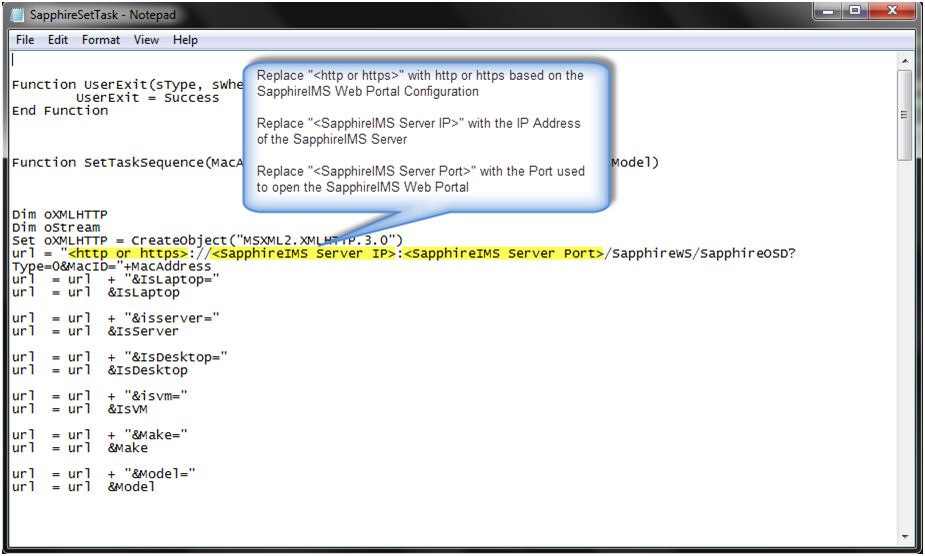Click the highlighted "<SapphireIMS Server Port>" placeholder
The image size is (925, 556).
pos(507,254)
